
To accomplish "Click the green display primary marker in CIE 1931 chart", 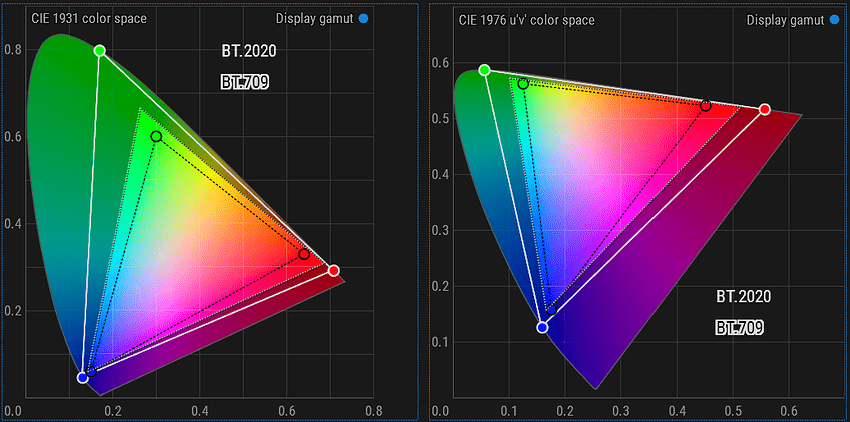I will coord(99,50).
